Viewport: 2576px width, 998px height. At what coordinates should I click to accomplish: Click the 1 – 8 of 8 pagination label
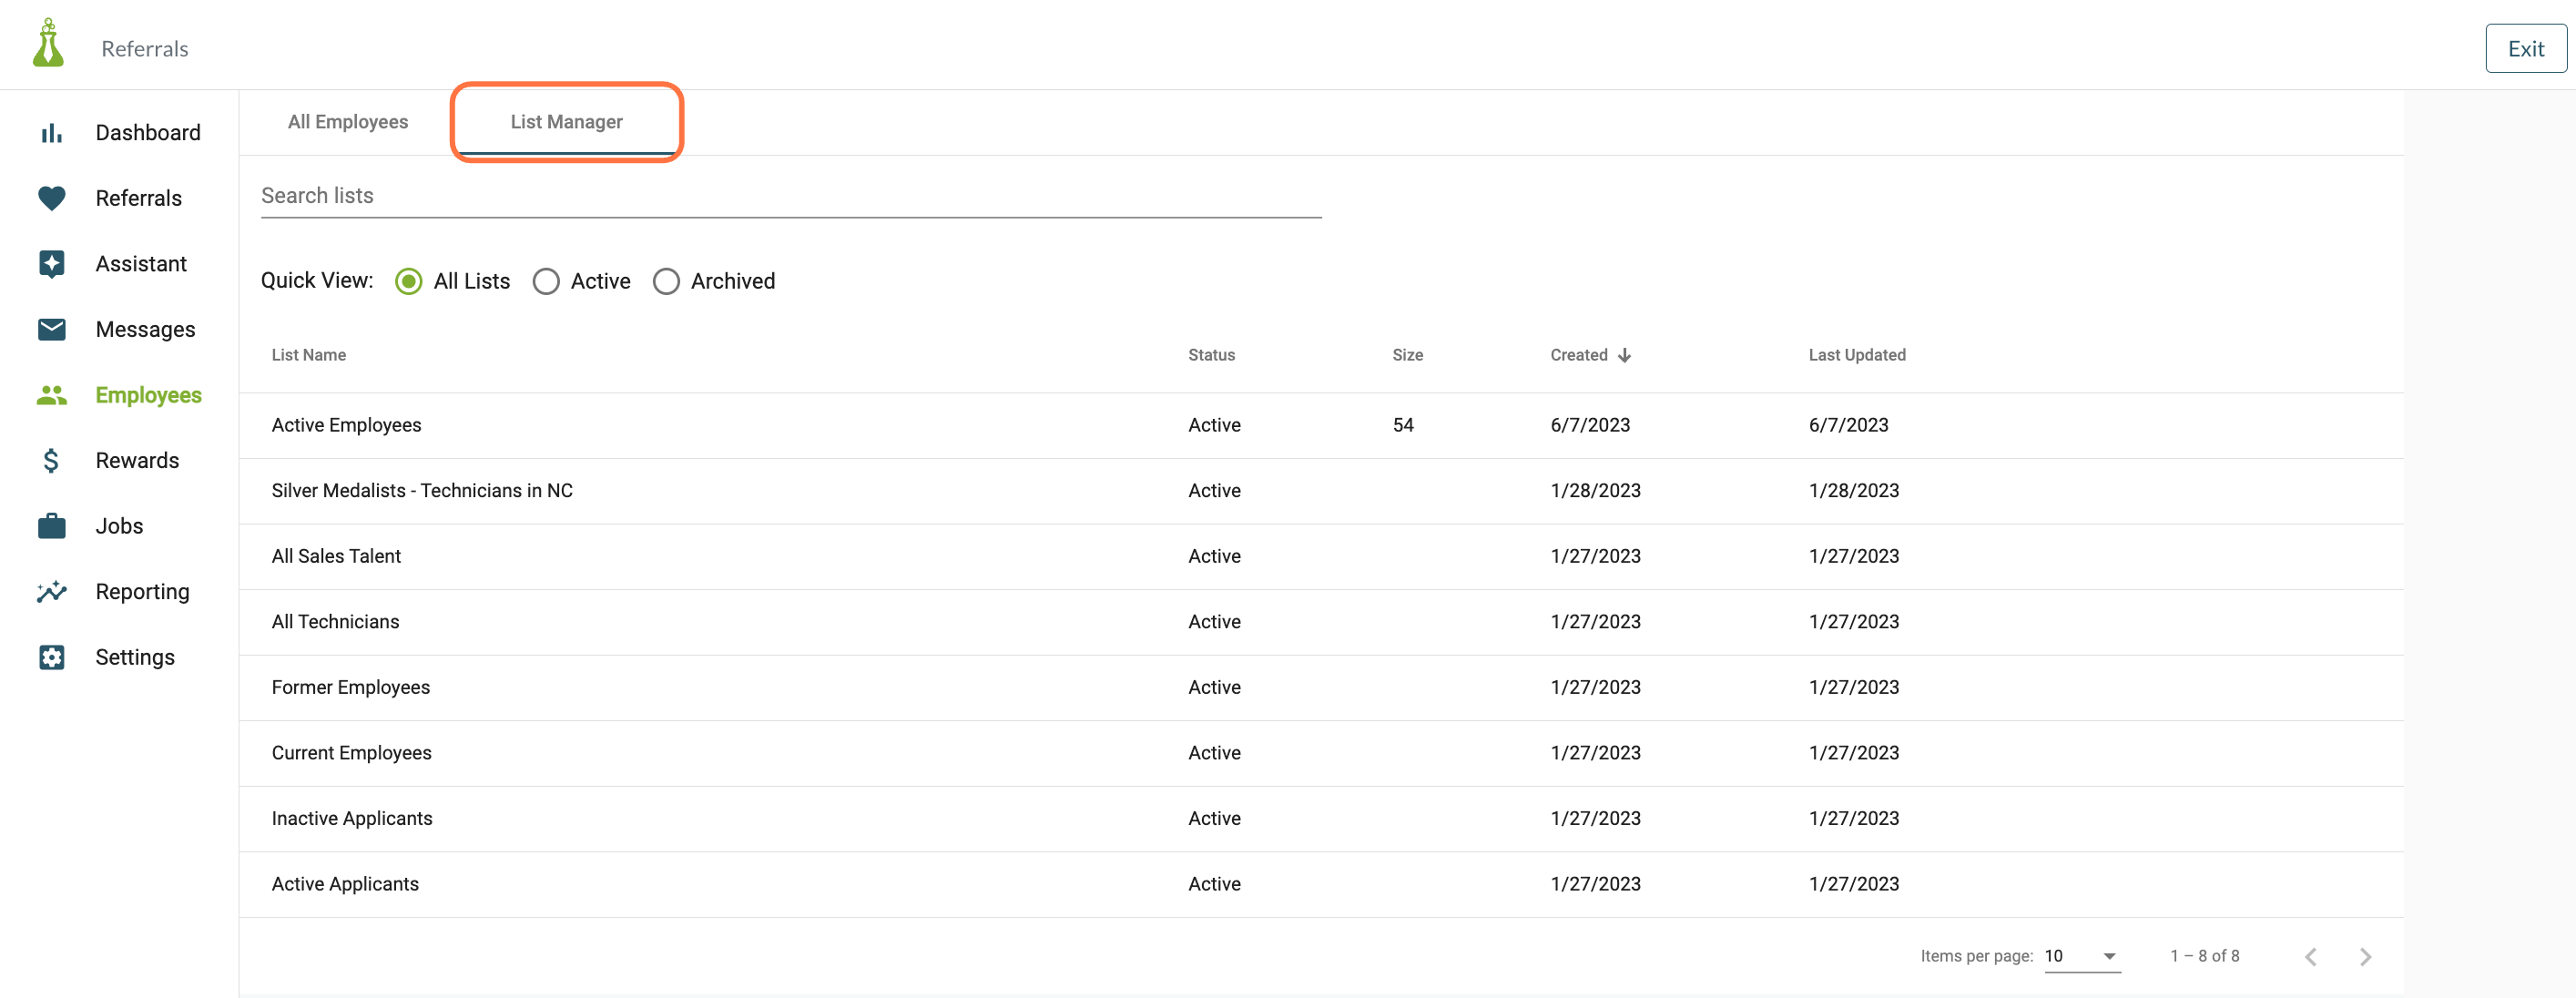click(2204, 956)
